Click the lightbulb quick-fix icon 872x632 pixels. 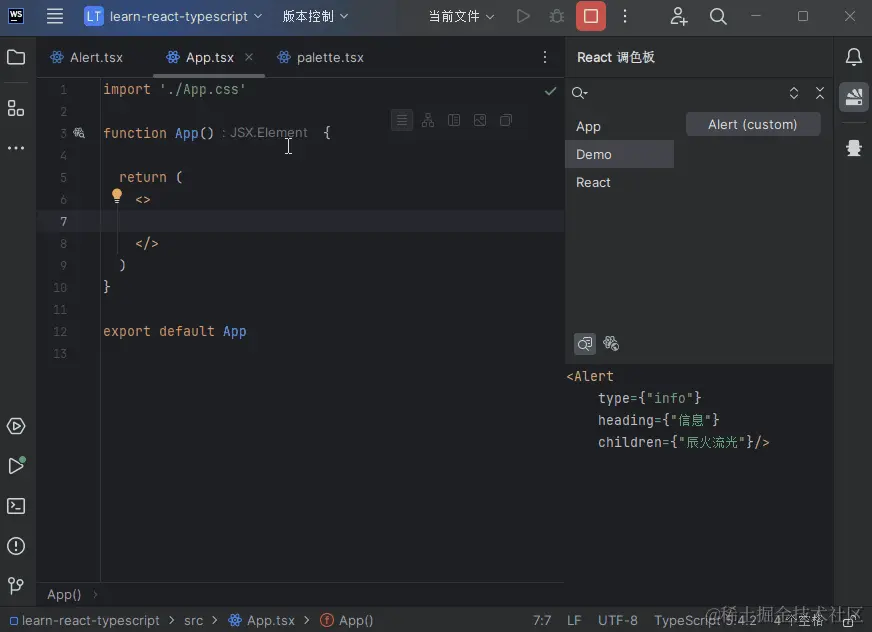point(117,195)
